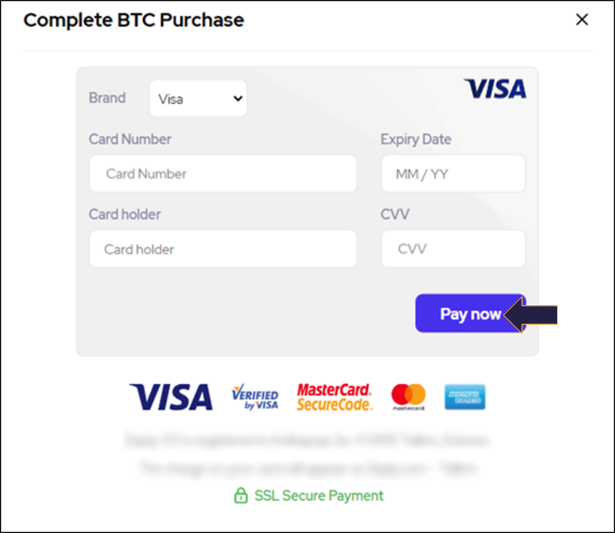Click the Mastercard overlapping circles logo
Viewport: 615px width, 533px height.
click(x=408, y=397)
